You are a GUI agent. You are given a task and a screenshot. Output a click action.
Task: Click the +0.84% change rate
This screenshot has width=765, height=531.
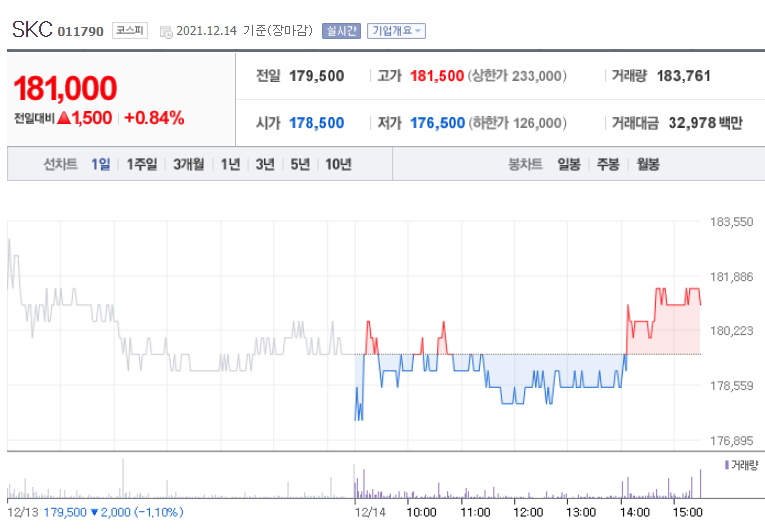pos(154,118)
